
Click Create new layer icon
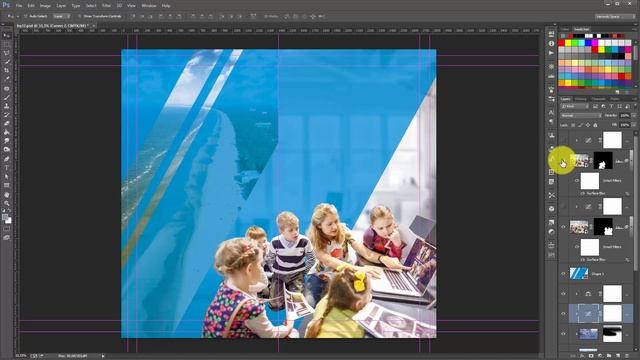click(618, 356)
